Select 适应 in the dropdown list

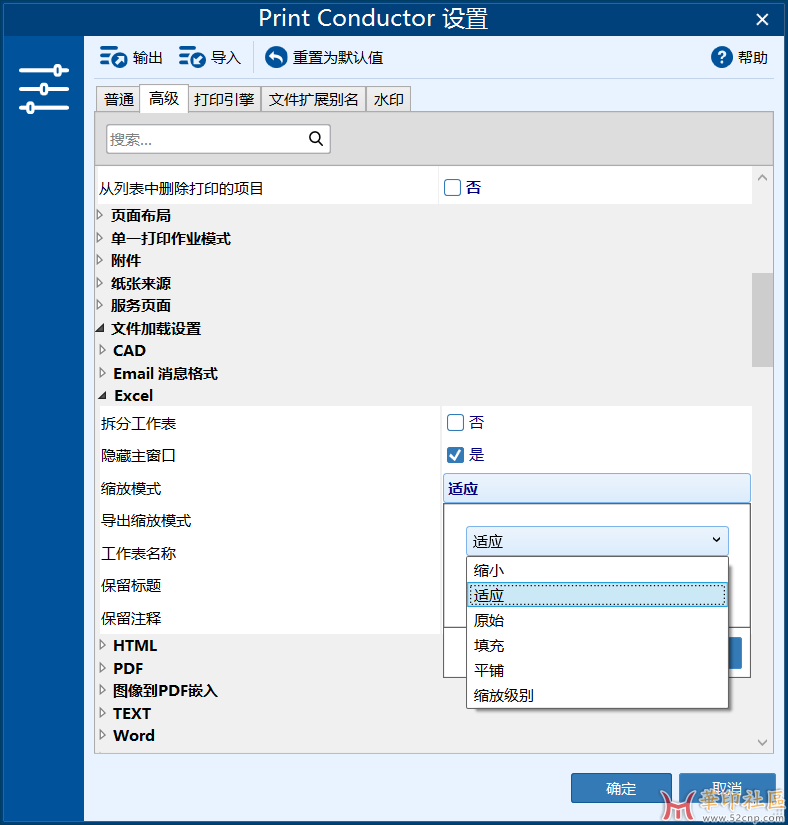click(x=597, y=595)
